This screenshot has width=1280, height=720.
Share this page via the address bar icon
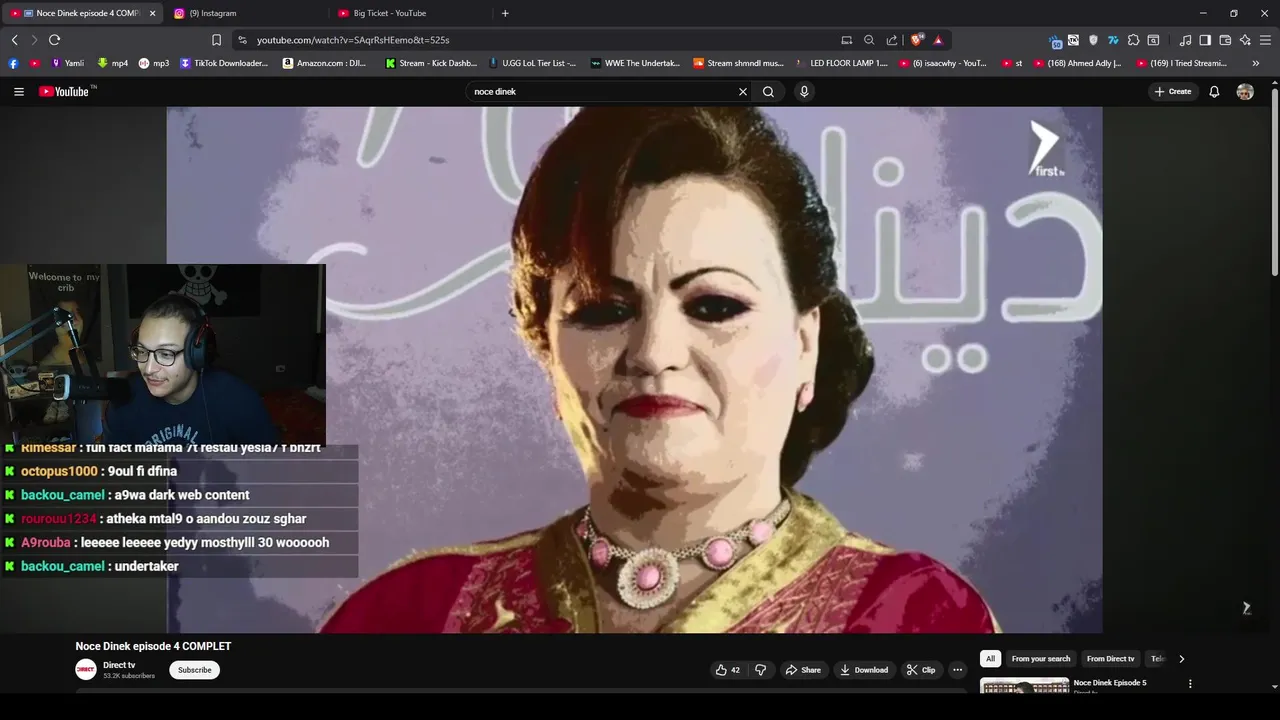[892, 40]
